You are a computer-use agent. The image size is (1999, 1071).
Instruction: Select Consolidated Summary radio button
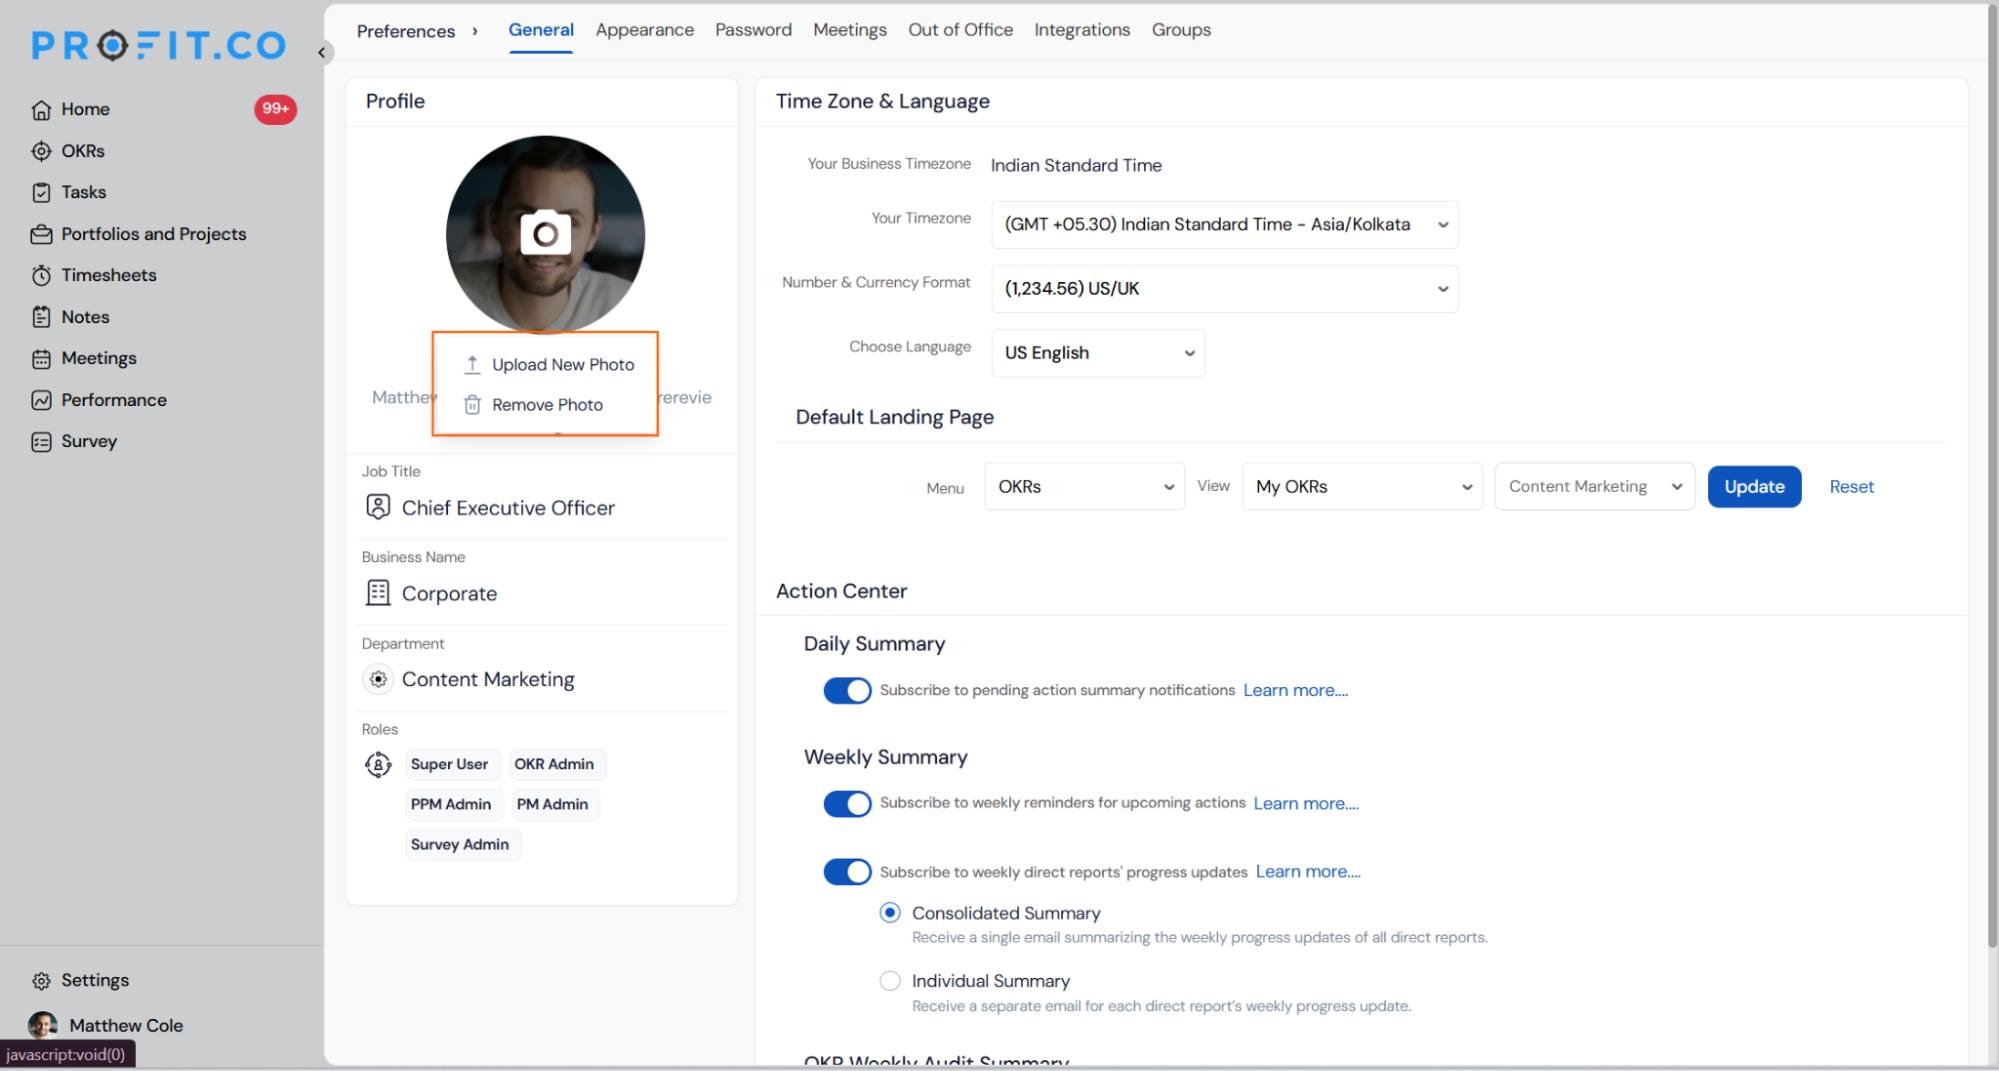tap(890, 913)
